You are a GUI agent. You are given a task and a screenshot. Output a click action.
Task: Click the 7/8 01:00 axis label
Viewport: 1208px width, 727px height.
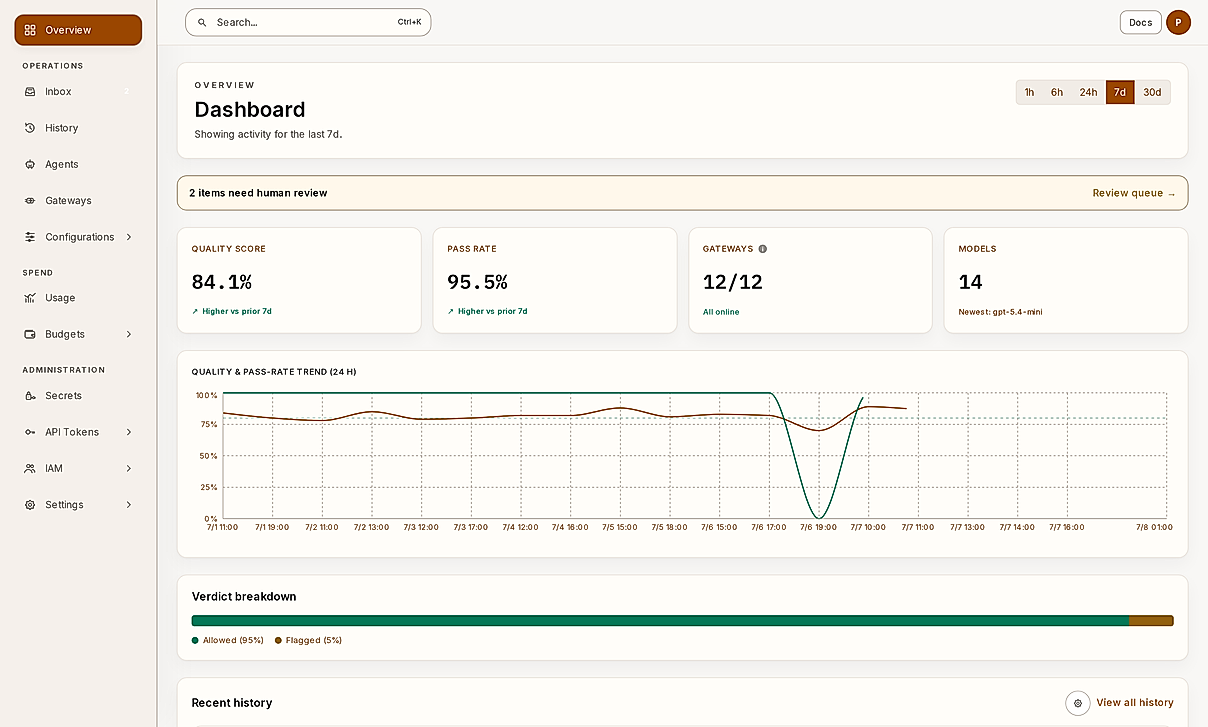pos(1154,527)
